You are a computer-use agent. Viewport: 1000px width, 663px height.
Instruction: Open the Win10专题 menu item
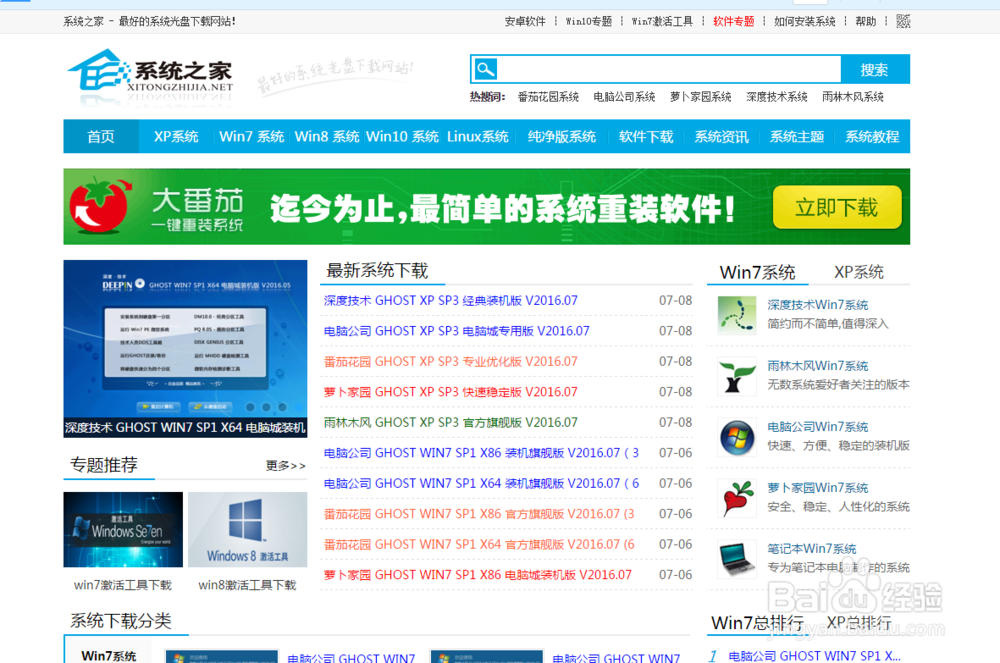[x=589, y=20]
